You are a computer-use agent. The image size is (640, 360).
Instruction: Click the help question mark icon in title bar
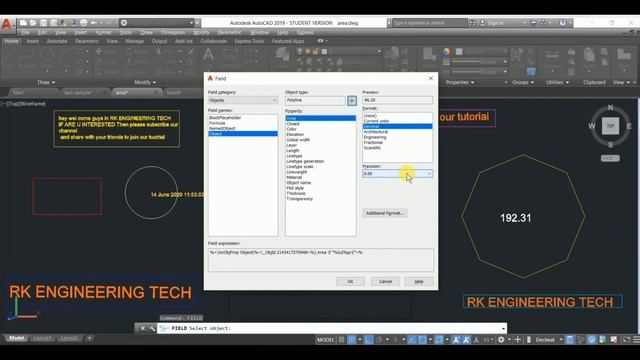[x=563, y=23]
